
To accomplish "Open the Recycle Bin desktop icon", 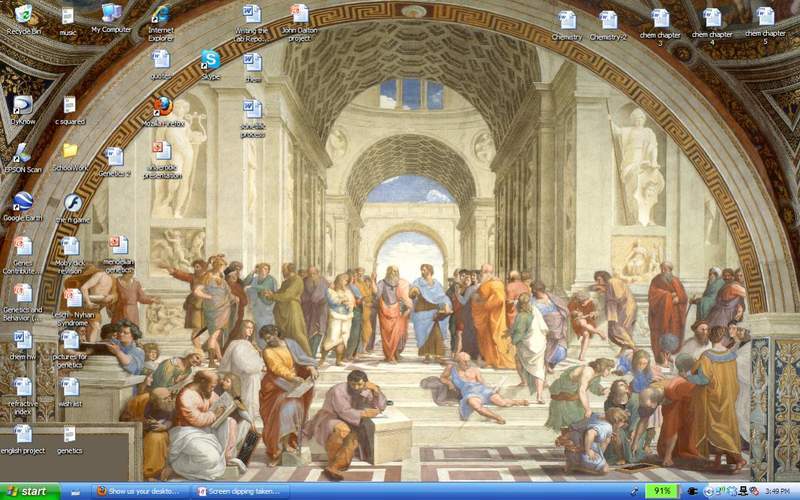I will click(x=23, y=19).
